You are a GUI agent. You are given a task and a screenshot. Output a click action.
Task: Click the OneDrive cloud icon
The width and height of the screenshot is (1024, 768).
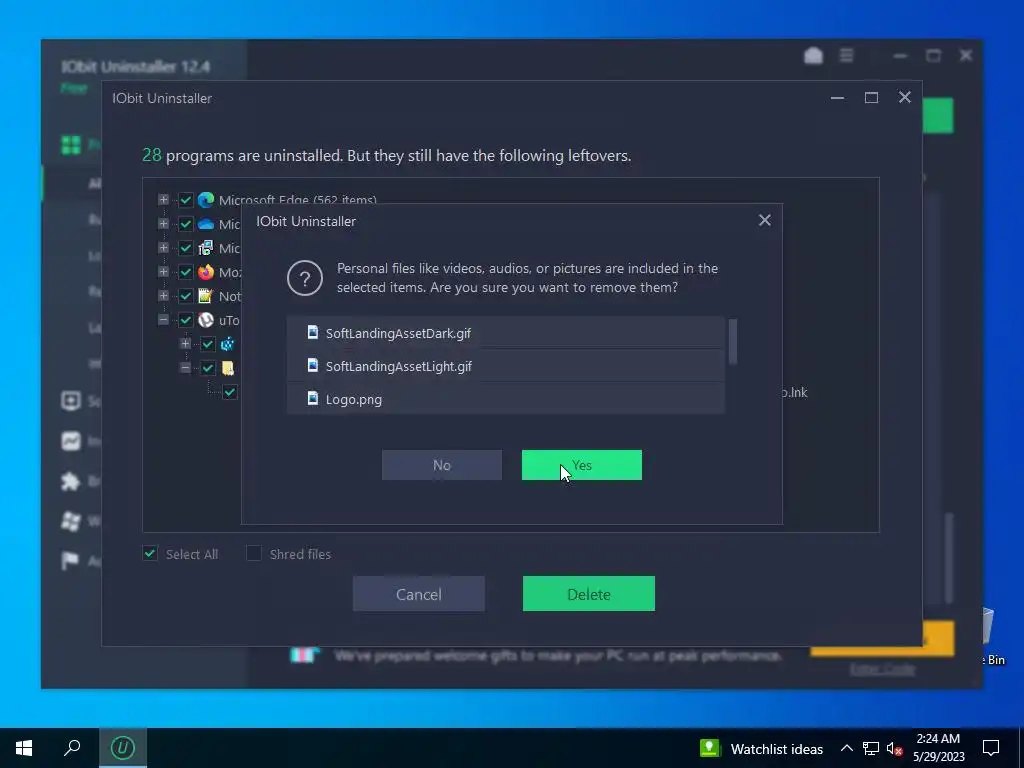click(206, 224)
